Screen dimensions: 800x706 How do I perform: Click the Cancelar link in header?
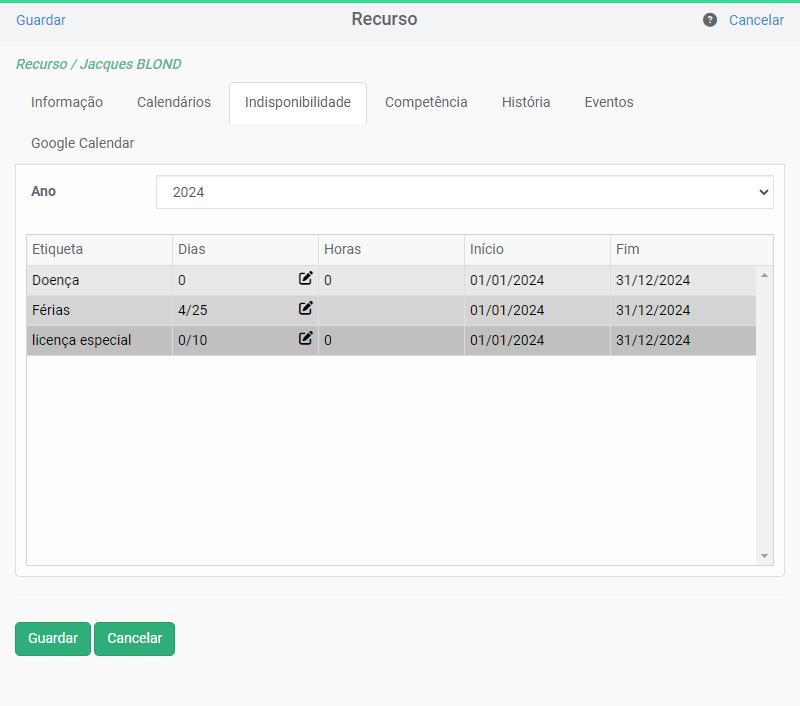[x=756, y=20]
